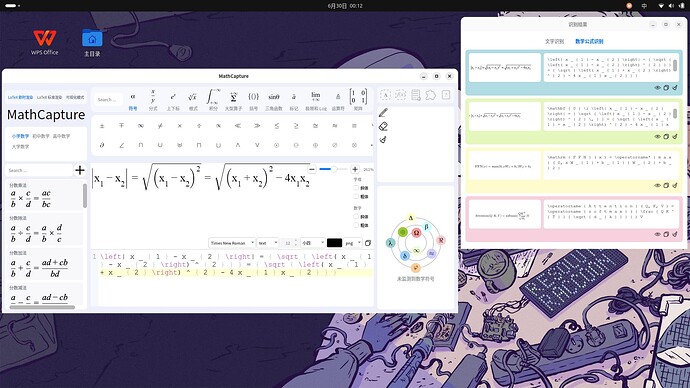Open the text style dropdown
Image resolution: width=690 pixels, height=388 pixels.
pyautogui.click(x=268, y=243)
